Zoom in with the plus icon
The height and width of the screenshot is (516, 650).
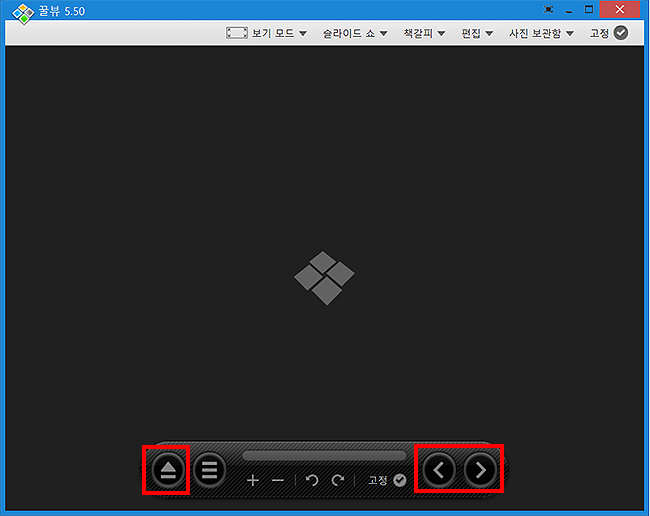pos(252,480)
